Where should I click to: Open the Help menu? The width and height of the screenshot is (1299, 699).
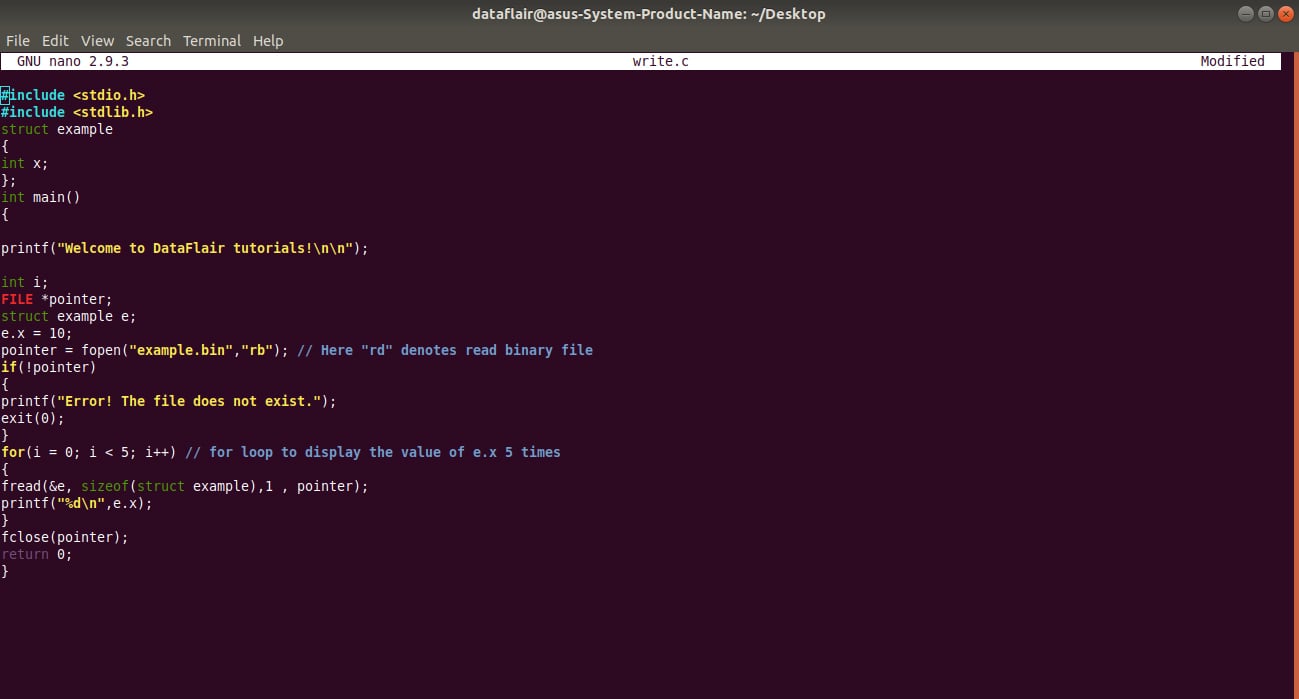click(267, 40)
